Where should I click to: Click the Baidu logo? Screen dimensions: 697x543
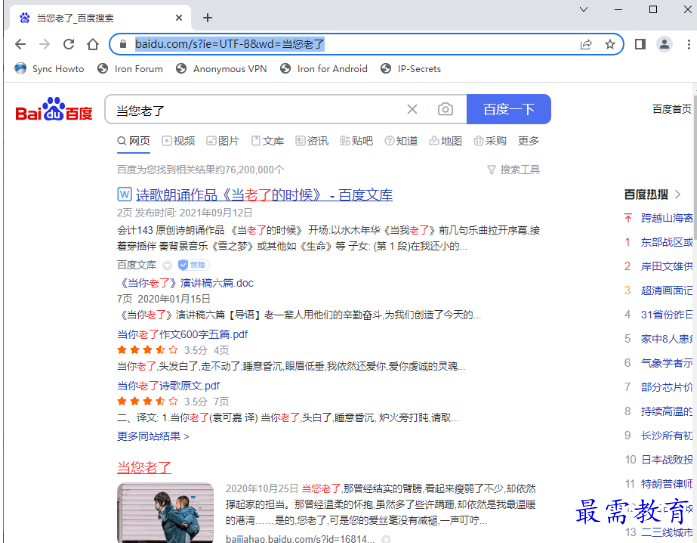54,109
